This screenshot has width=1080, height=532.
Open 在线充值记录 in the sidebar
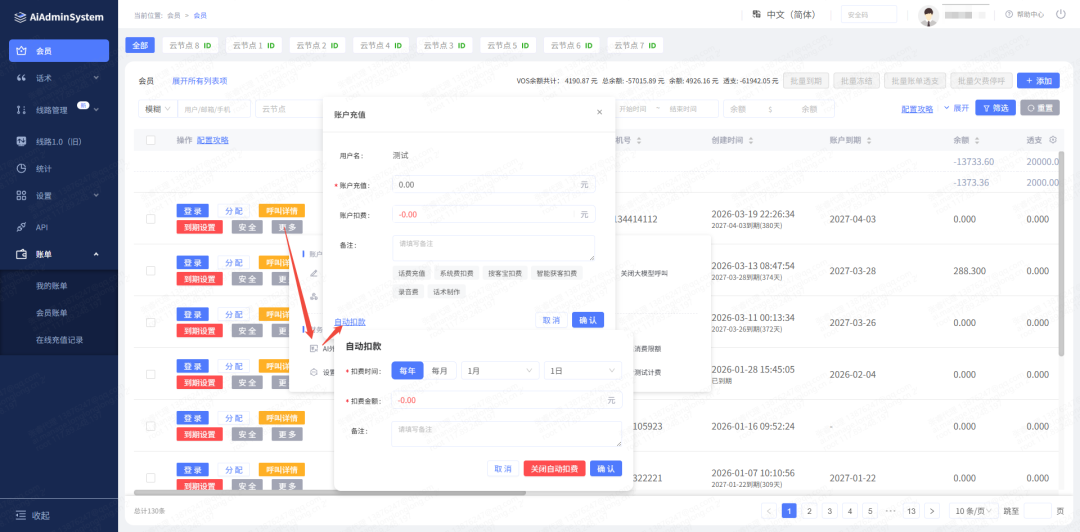tap(59, 340)
